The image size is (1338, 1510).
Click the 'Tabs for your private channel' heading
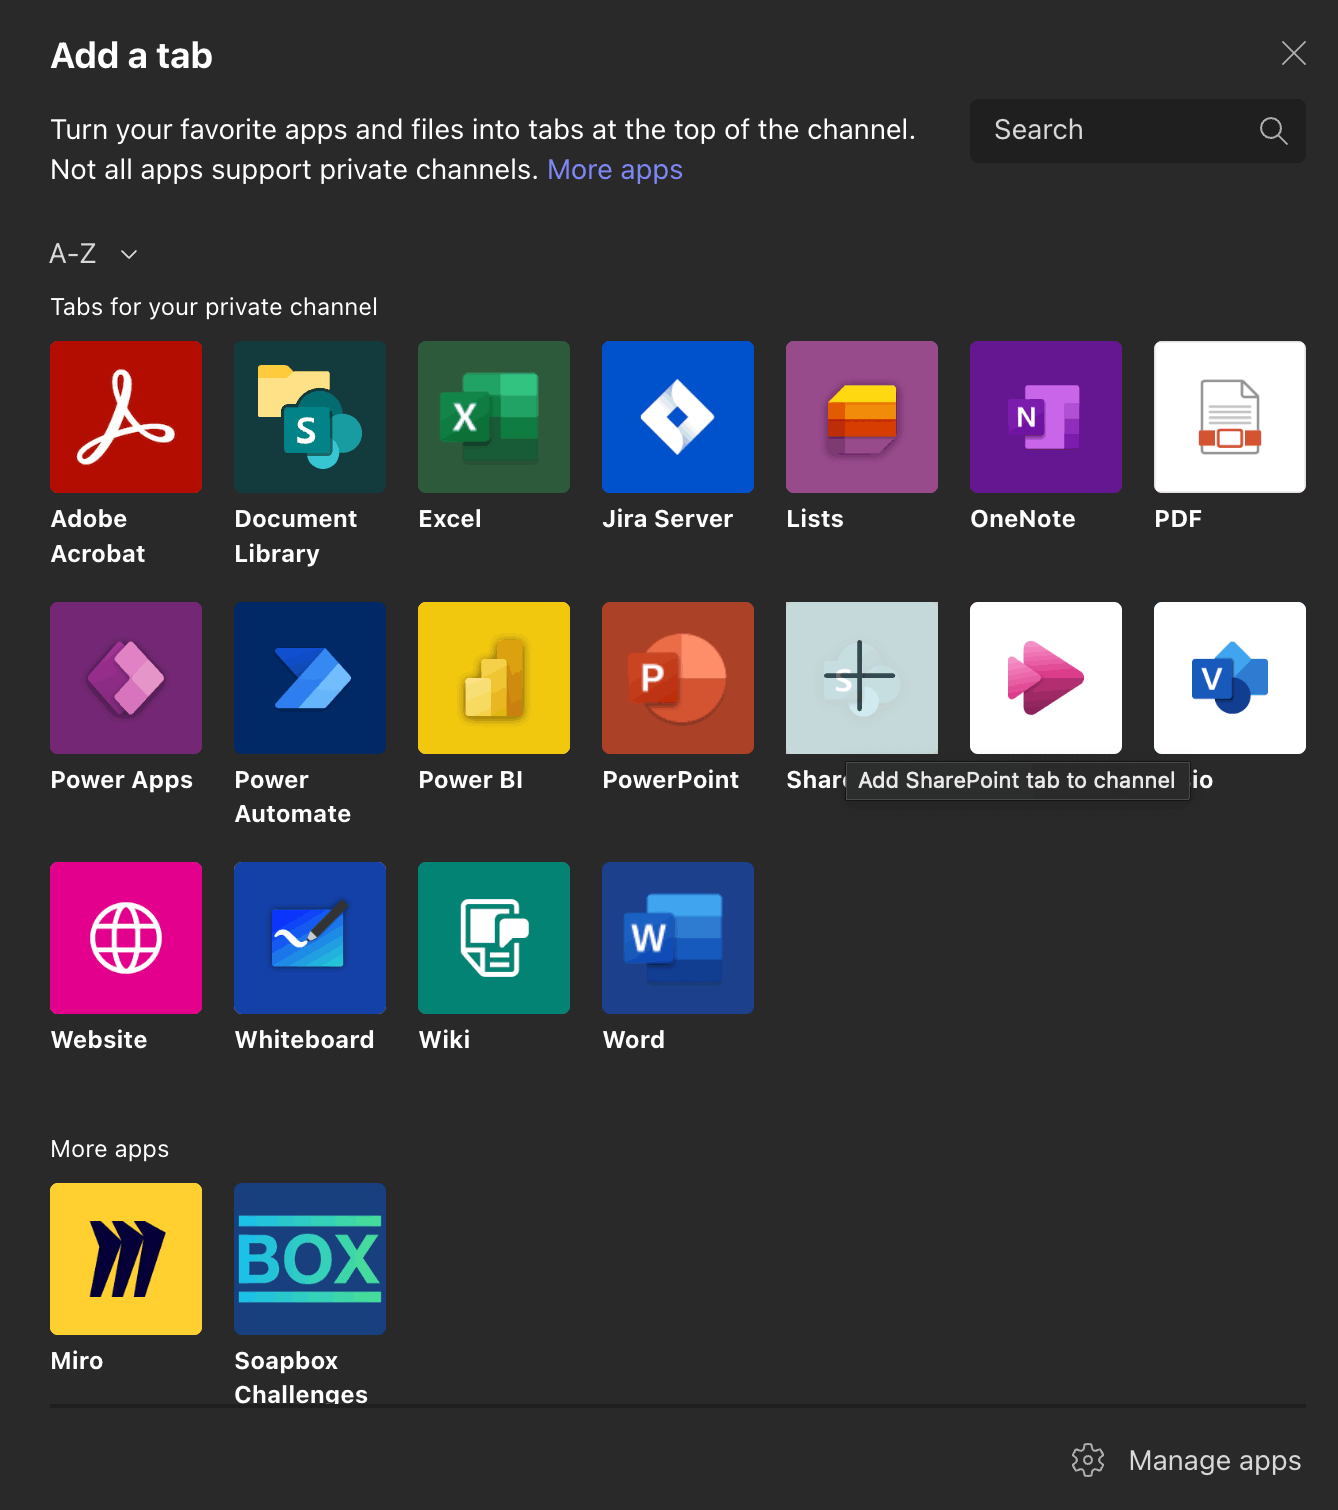pos(214,307)
